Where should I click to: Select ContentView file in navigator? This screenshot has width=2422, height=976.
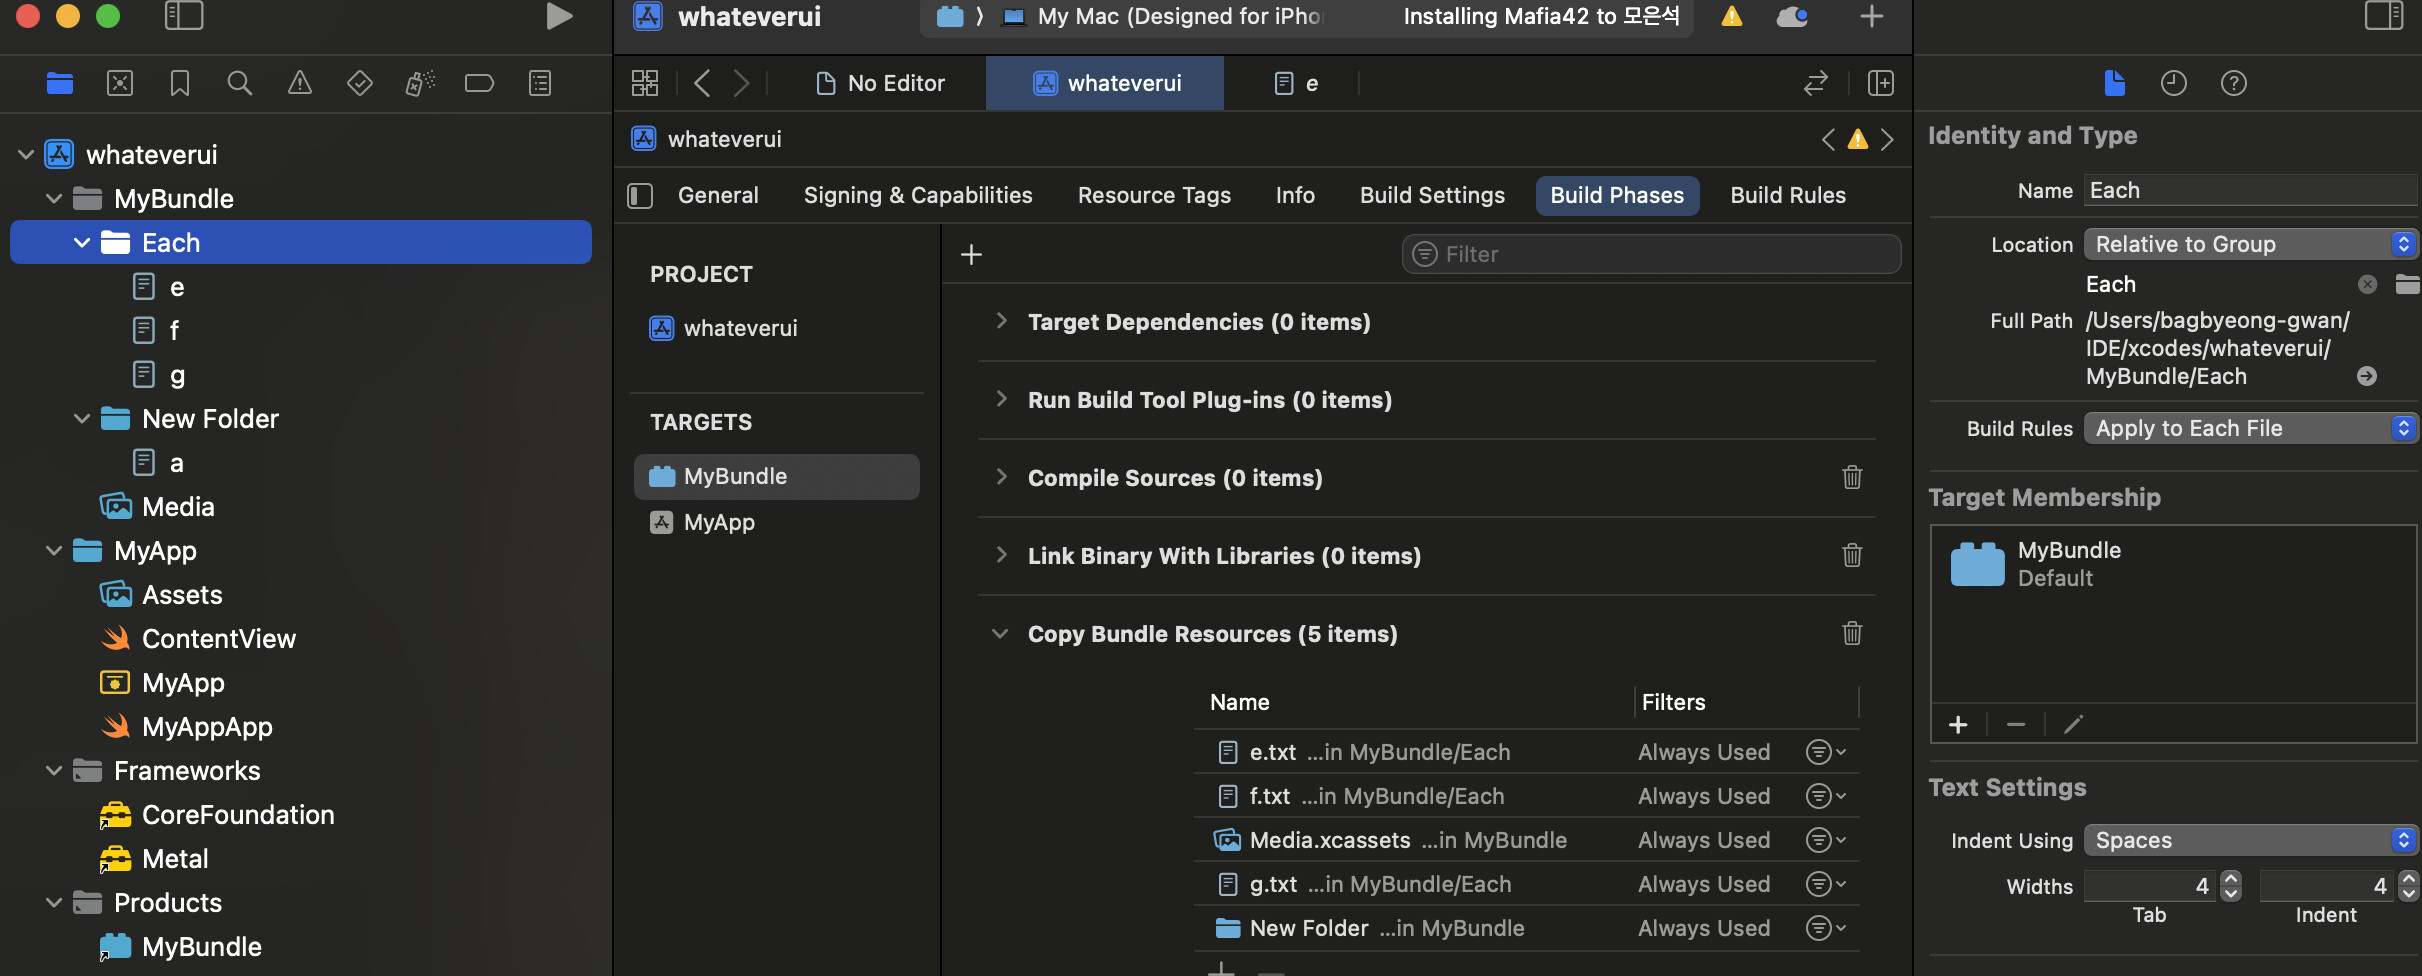(x=218, y=639)
